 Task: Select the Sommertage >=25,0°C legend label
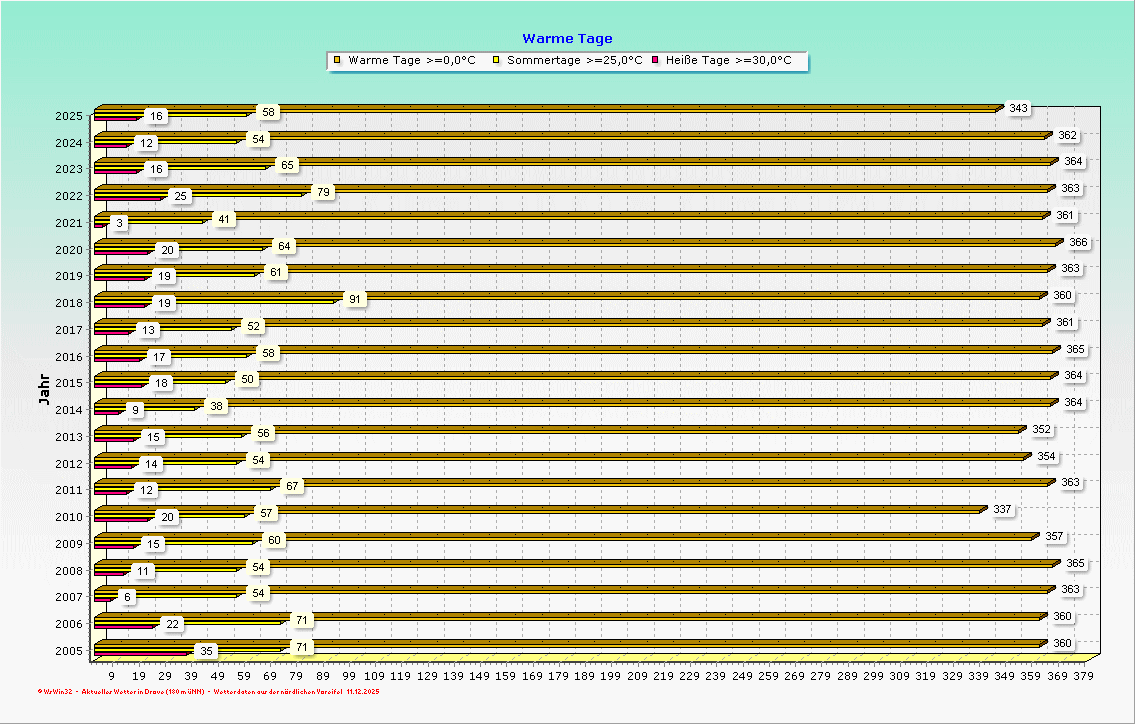(x=574, y=61)
